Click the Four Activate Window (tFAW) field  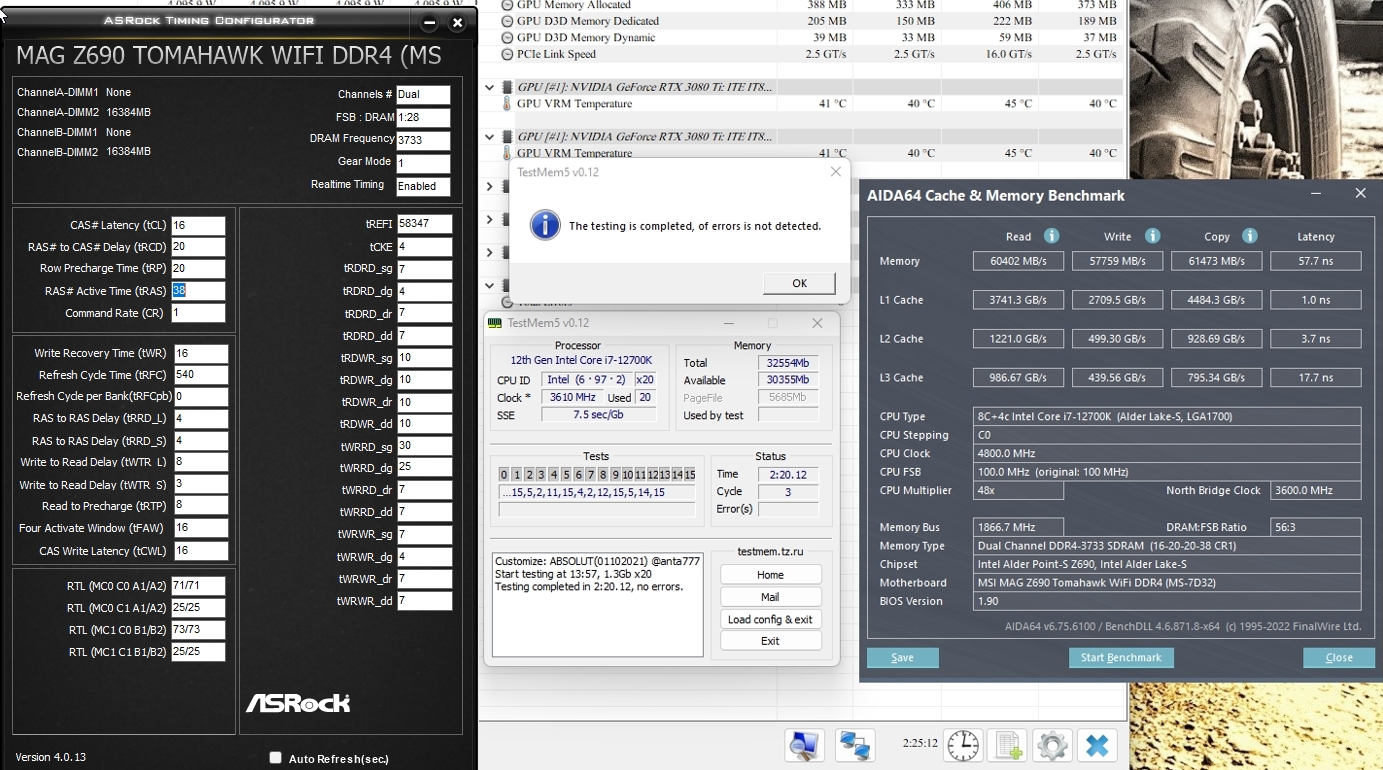200,528
